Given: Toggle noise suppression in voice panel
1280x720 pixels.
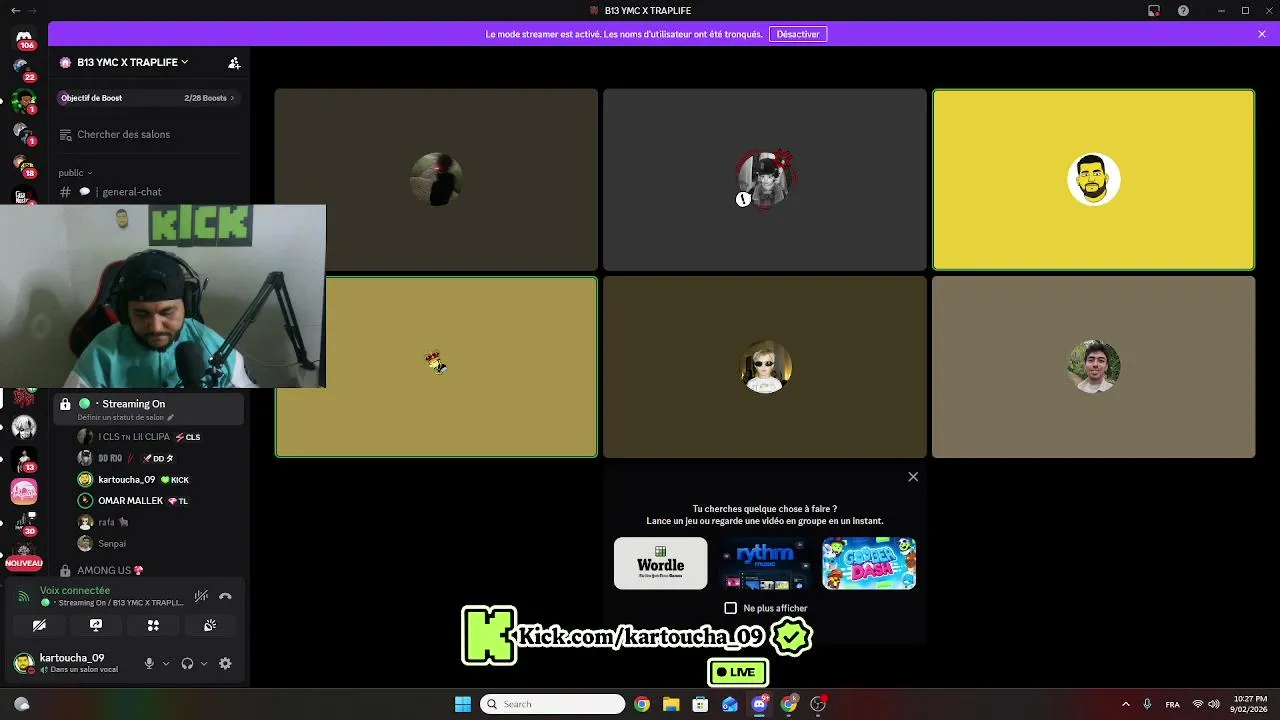Looking at the screenshot, I should click(x=201, y=596).
